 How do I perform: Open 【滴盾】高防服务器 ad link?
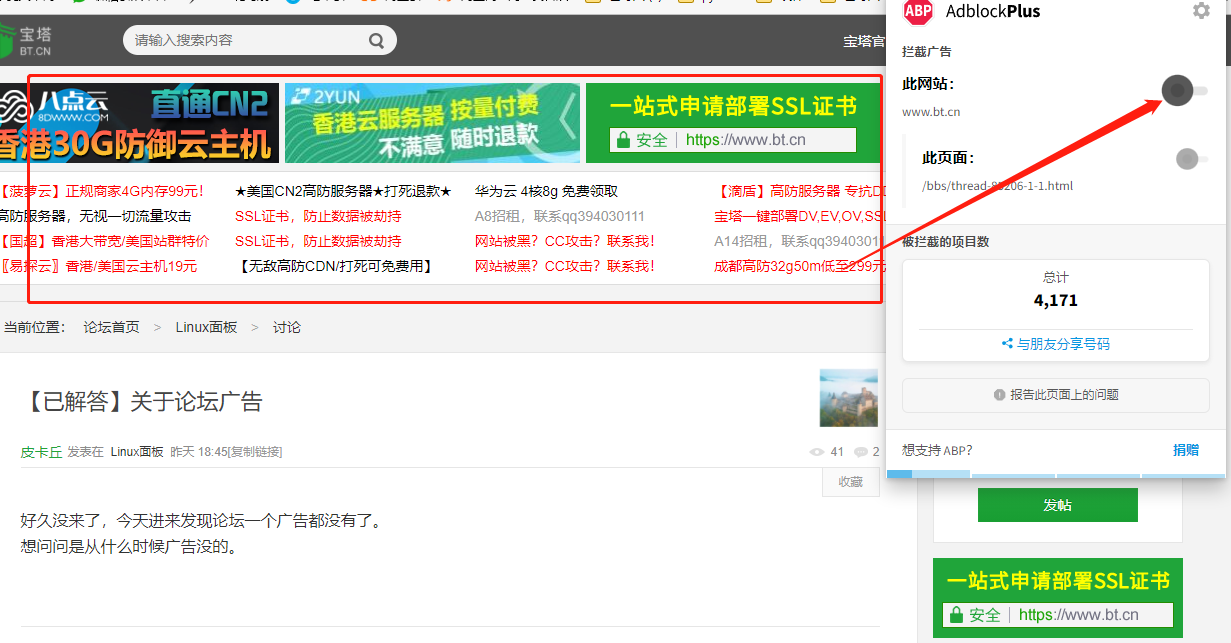[x=800, y=191]
